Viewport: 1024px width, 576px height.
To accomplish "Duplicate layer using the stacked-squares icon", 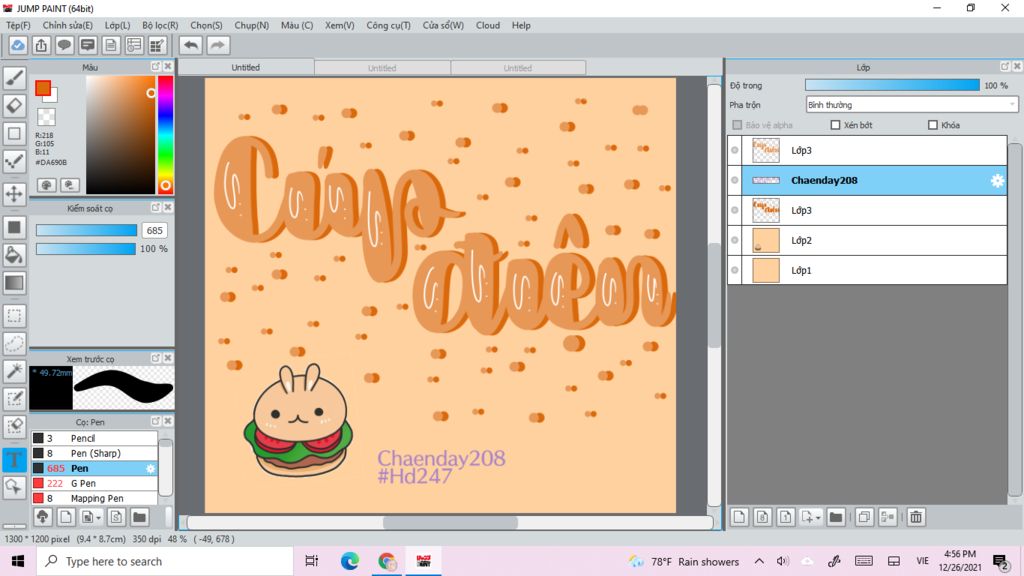I will (863, 517).
